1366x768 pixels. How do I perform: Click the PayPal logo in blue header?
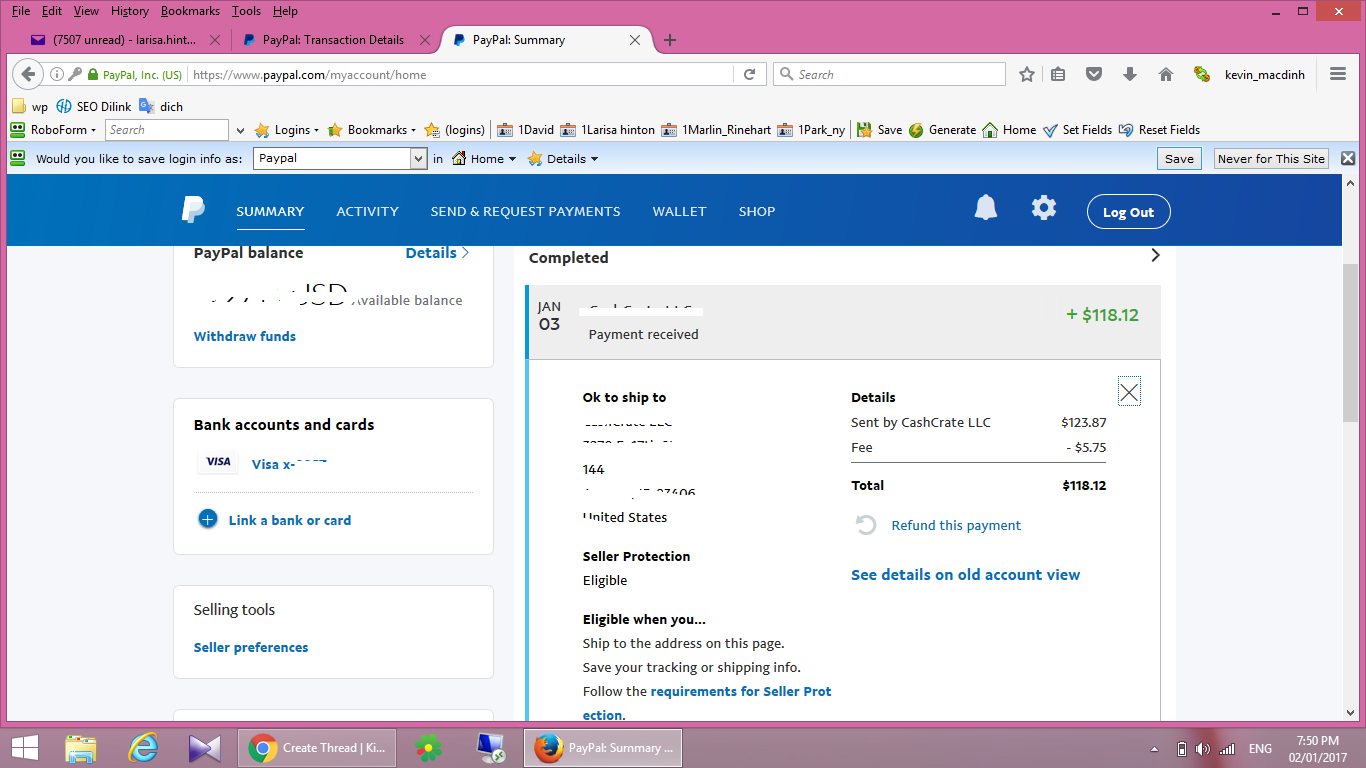tap(193, 210)
